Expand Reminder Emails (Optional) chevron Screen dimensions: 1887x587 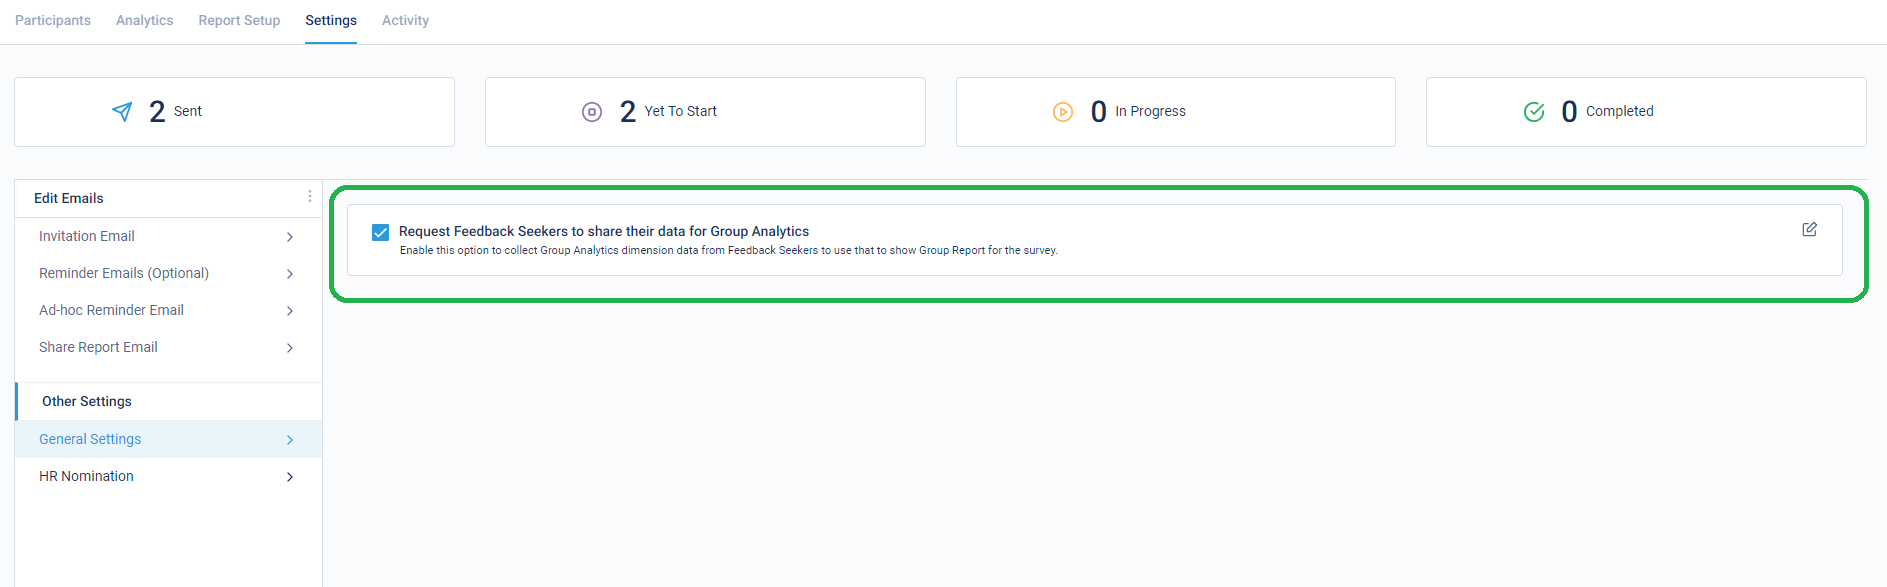pos(290,274)
